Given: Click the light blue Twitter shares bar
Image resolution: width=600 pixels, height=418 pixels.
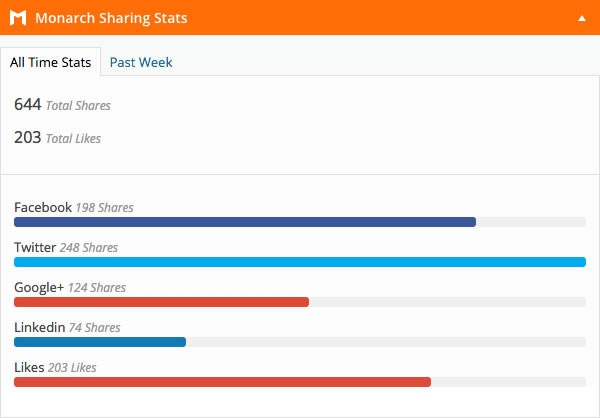Looking at the screenshot, I should click(300, 262).
